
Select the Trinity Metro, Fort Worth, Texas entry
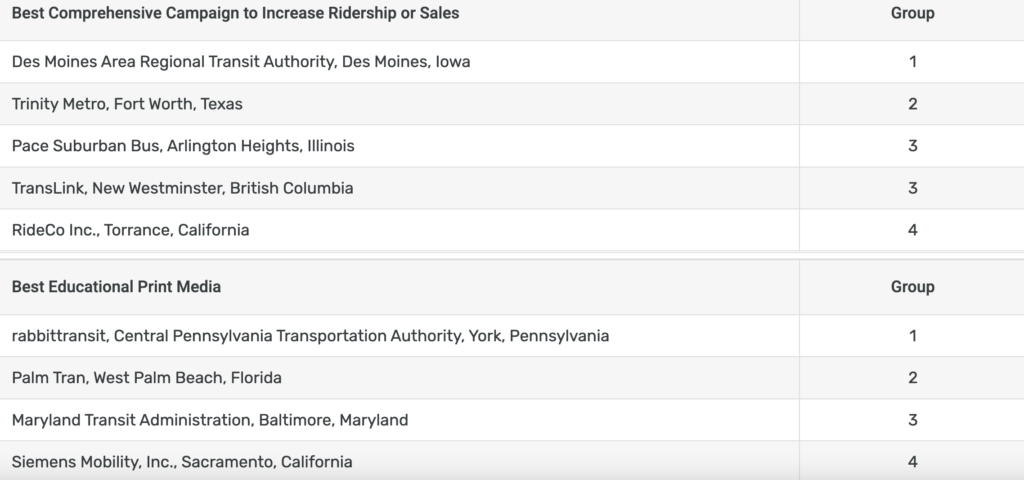[127, 104]
